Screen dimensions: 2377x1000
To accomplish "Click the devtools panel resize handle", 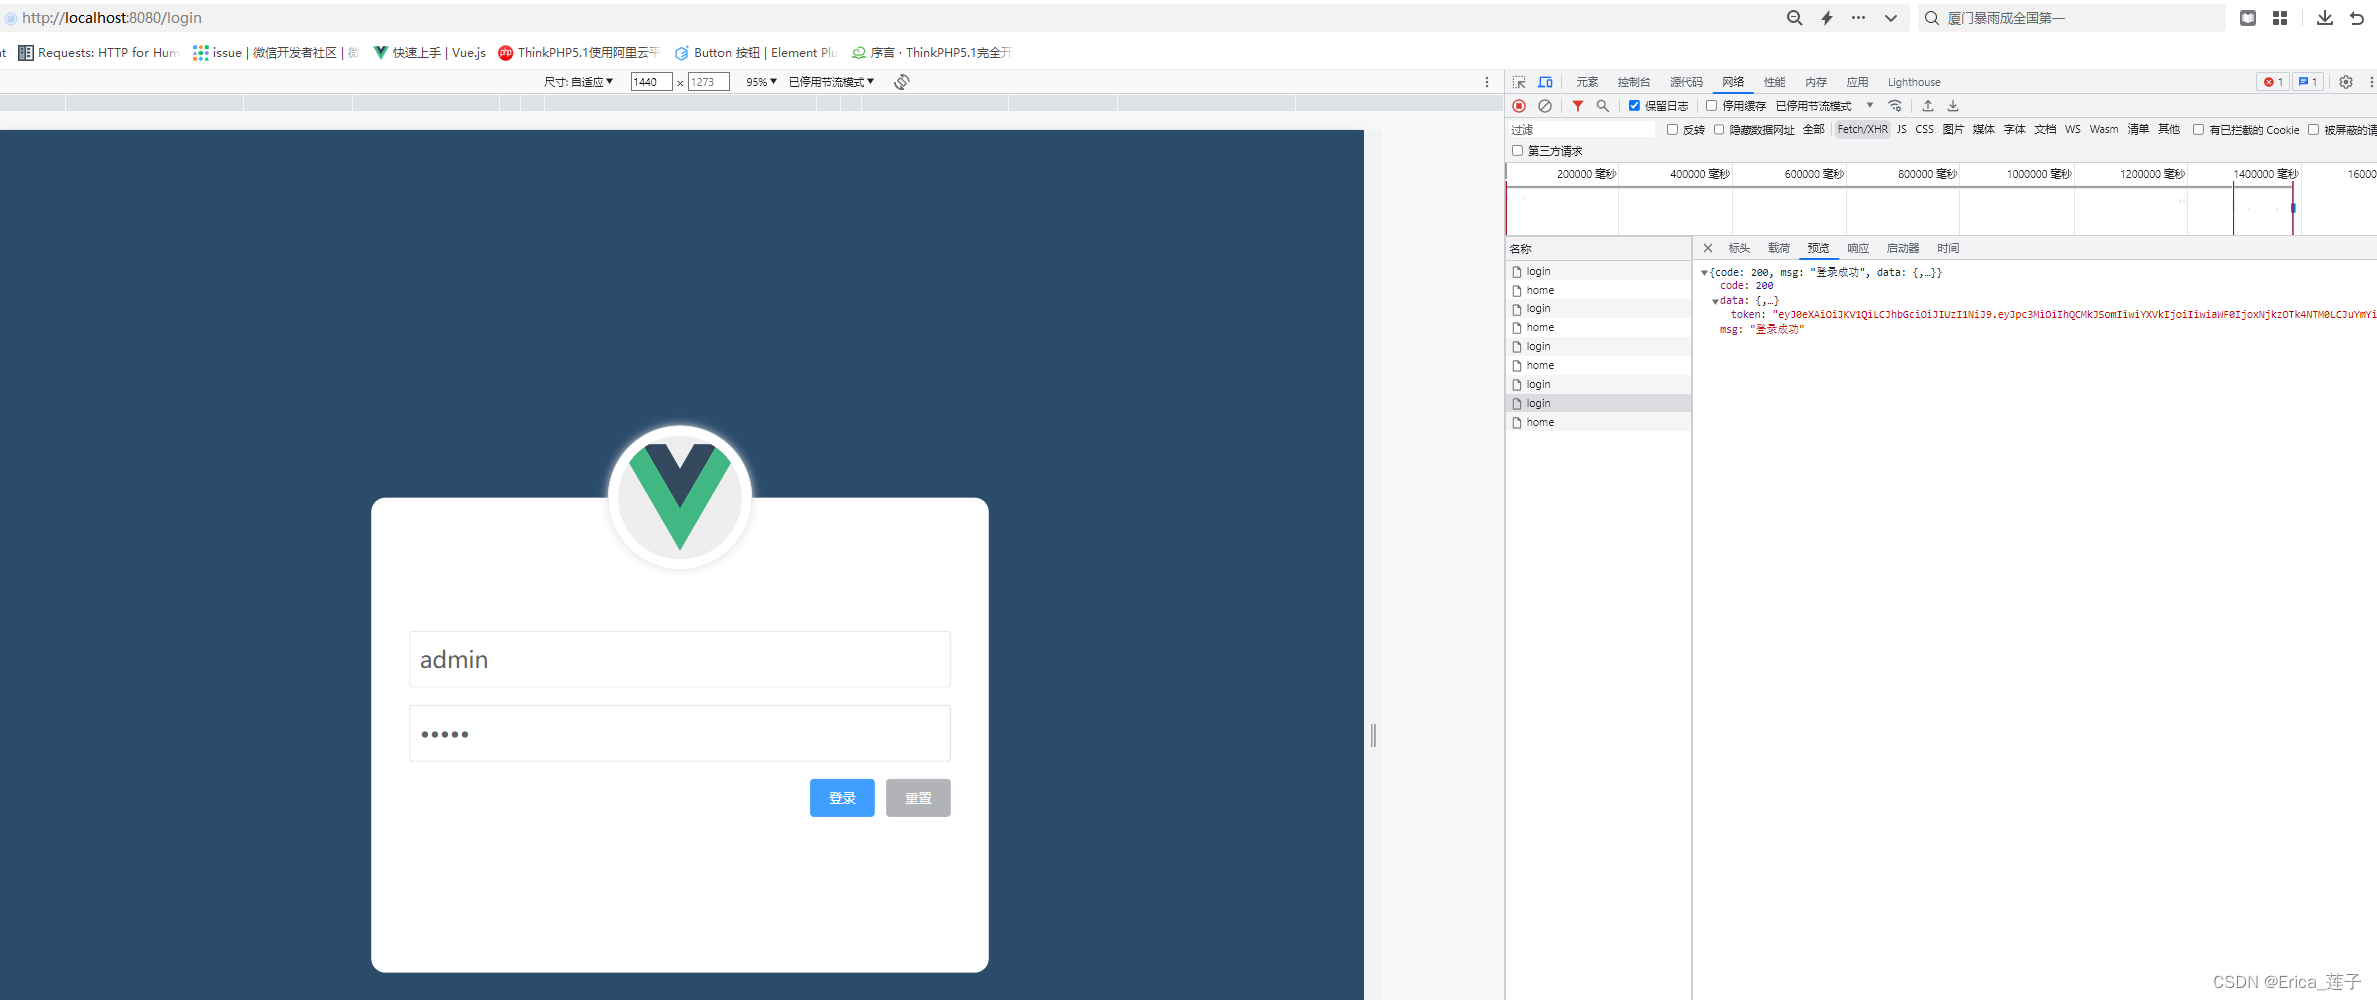I will [x=1374, y=735].
